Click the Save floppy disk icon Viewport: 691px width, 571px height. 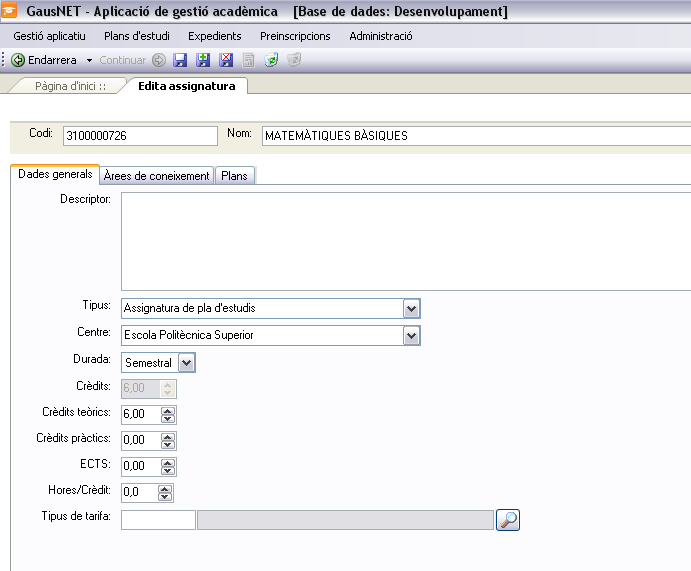181,60
